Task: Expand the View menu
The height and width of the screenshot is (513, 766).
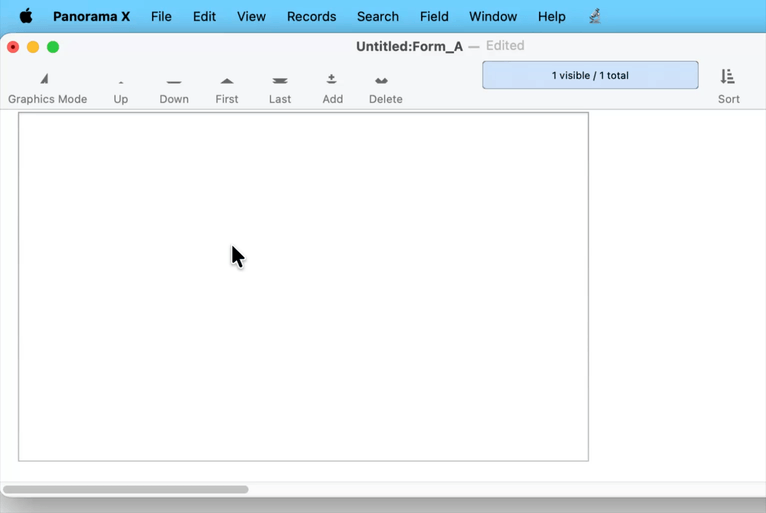Action: [251, 16]
